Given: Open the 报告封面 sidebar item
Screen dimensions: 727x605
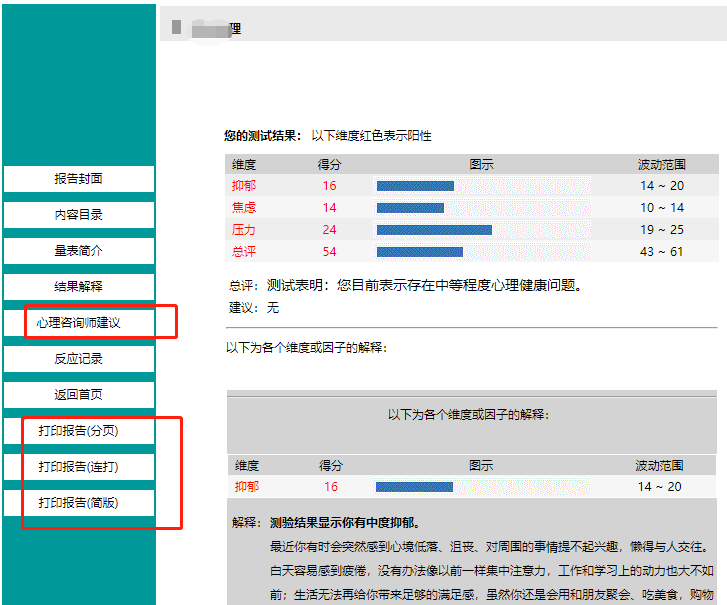Looking at the screenshot, I should click(x=78, y=179).
